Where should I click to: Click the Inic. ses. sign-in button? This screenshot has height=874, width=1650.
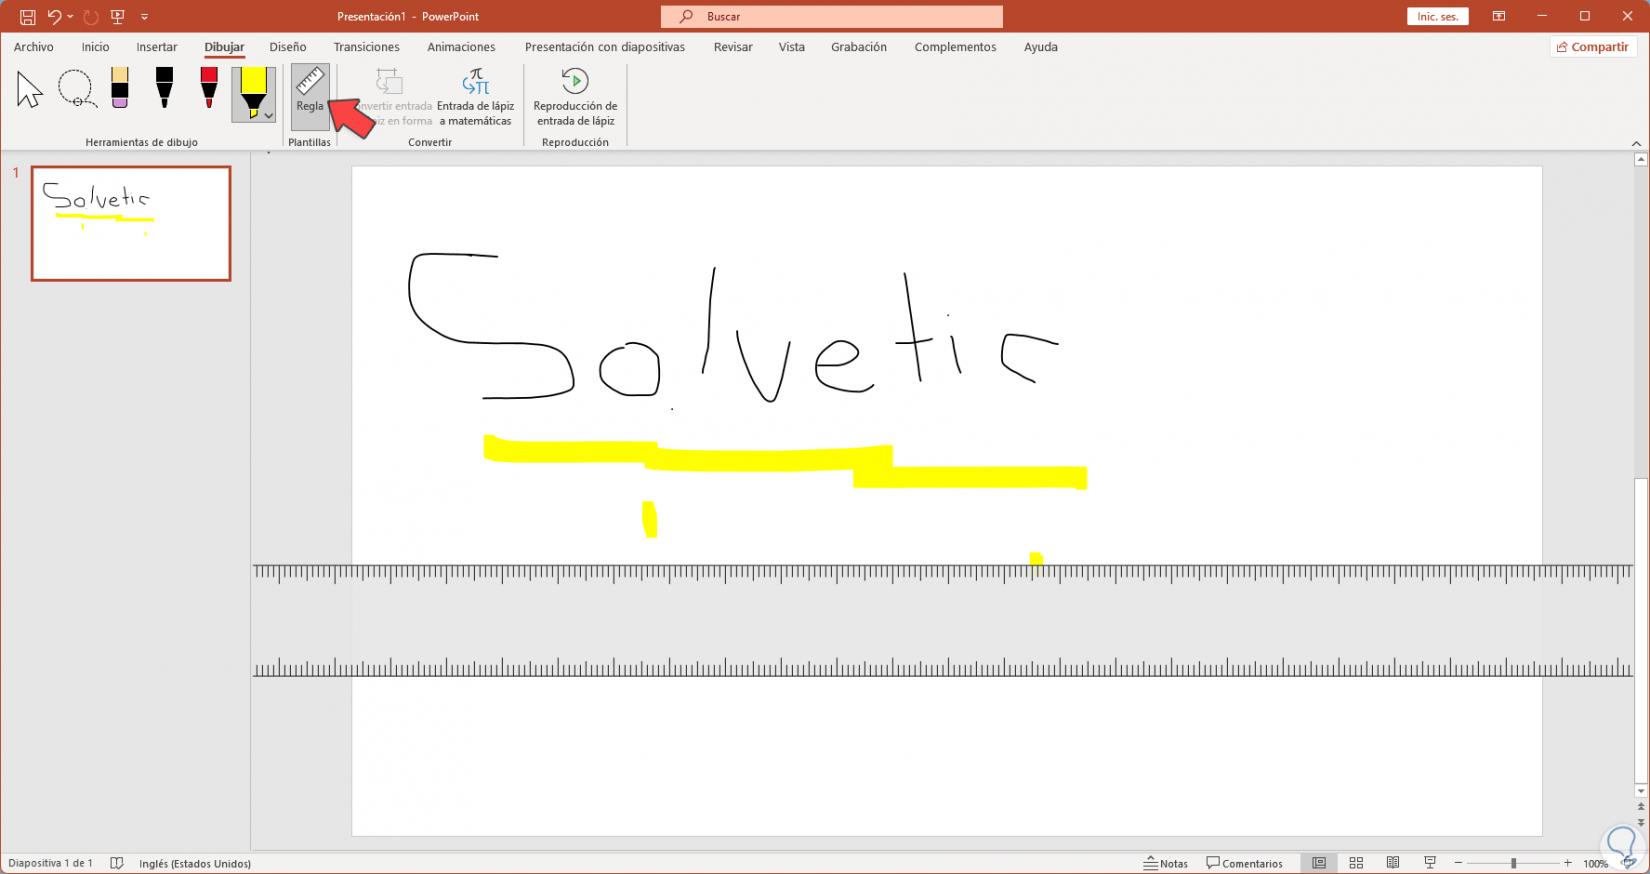pyautogui.click(x=1438, y=17)
